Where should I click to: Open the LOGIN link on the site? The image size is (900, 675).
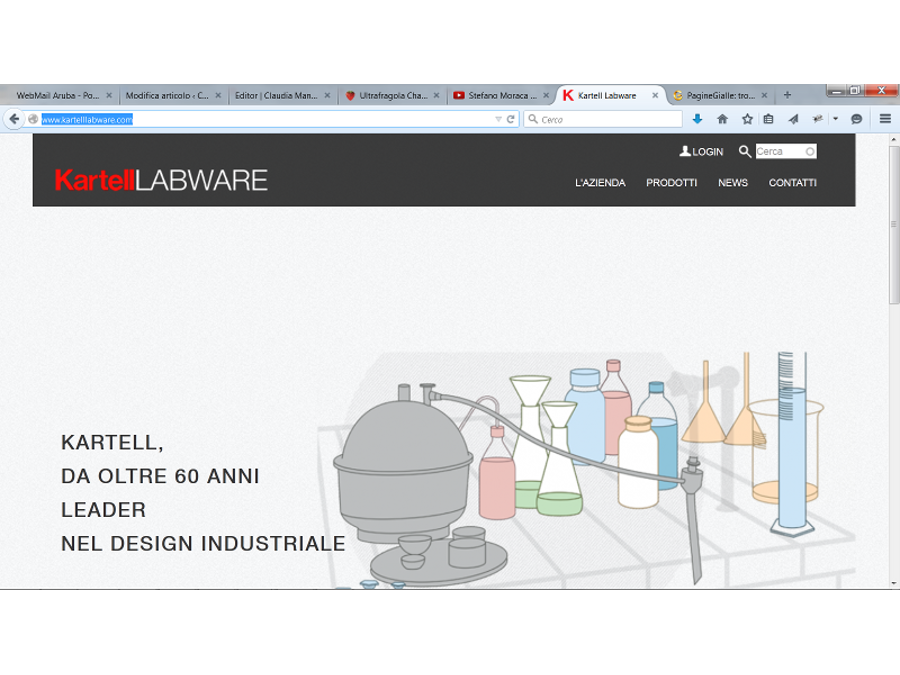click(701, 152)
